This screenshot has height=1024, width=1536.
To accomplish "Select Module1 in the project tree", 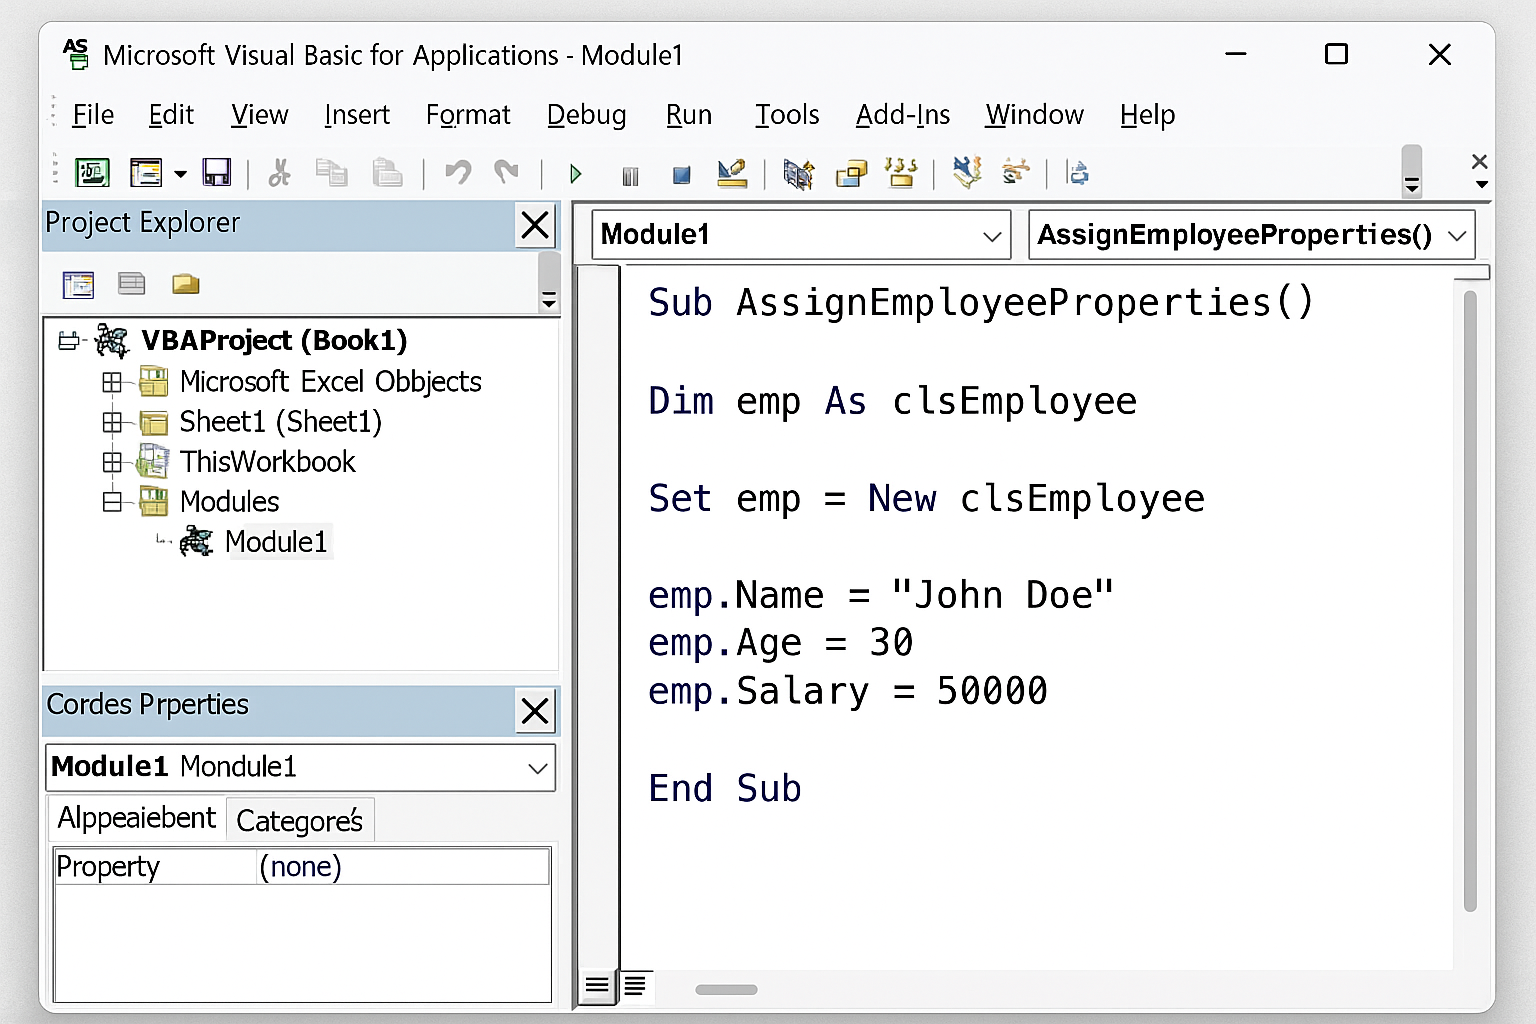I will [276, 542].
